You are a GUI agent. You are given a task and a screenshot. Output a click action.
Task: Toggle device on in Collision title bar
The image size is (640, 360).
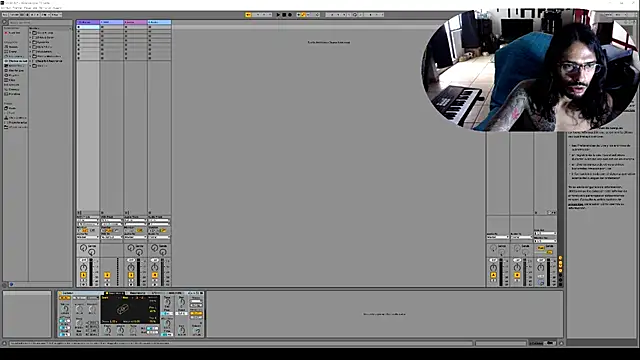(60, 293)
